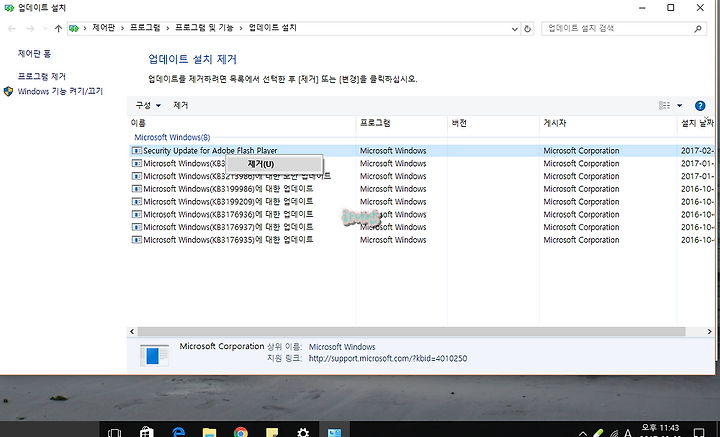The width and height of the screenshot is (720, 437).
Task: Launch Microsoft Store from the taskbar
Action: pyautogui.click(x=146, y=432)
